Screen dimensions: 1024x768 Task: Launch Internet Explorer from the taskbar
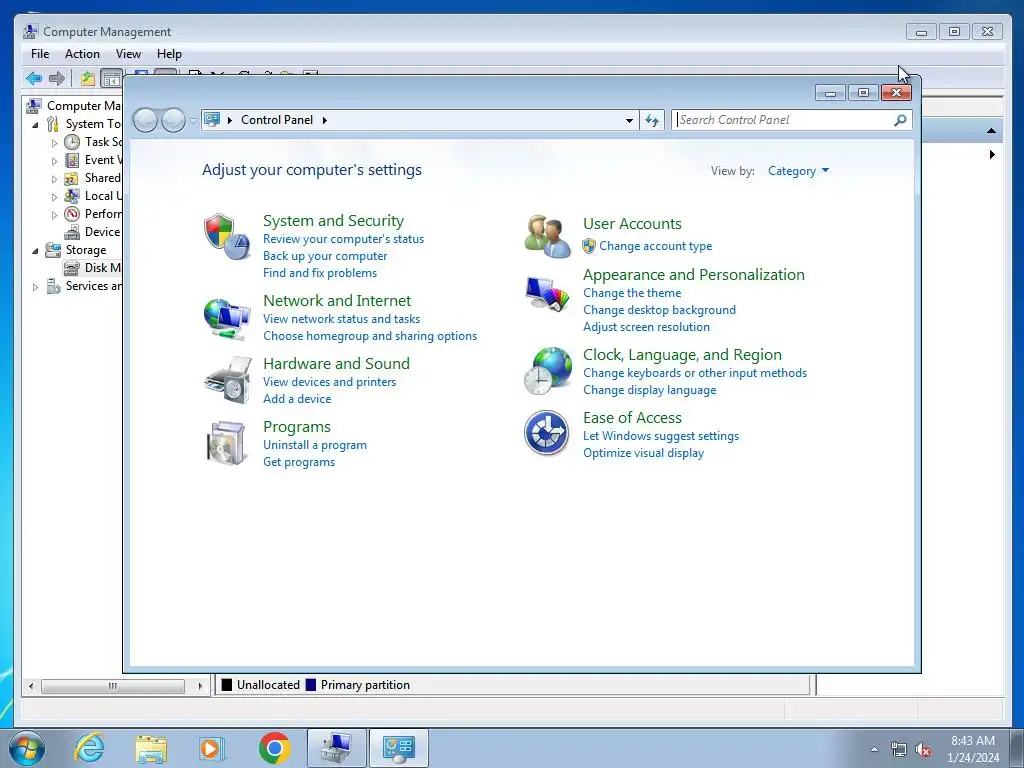click(x=89, y=748)
